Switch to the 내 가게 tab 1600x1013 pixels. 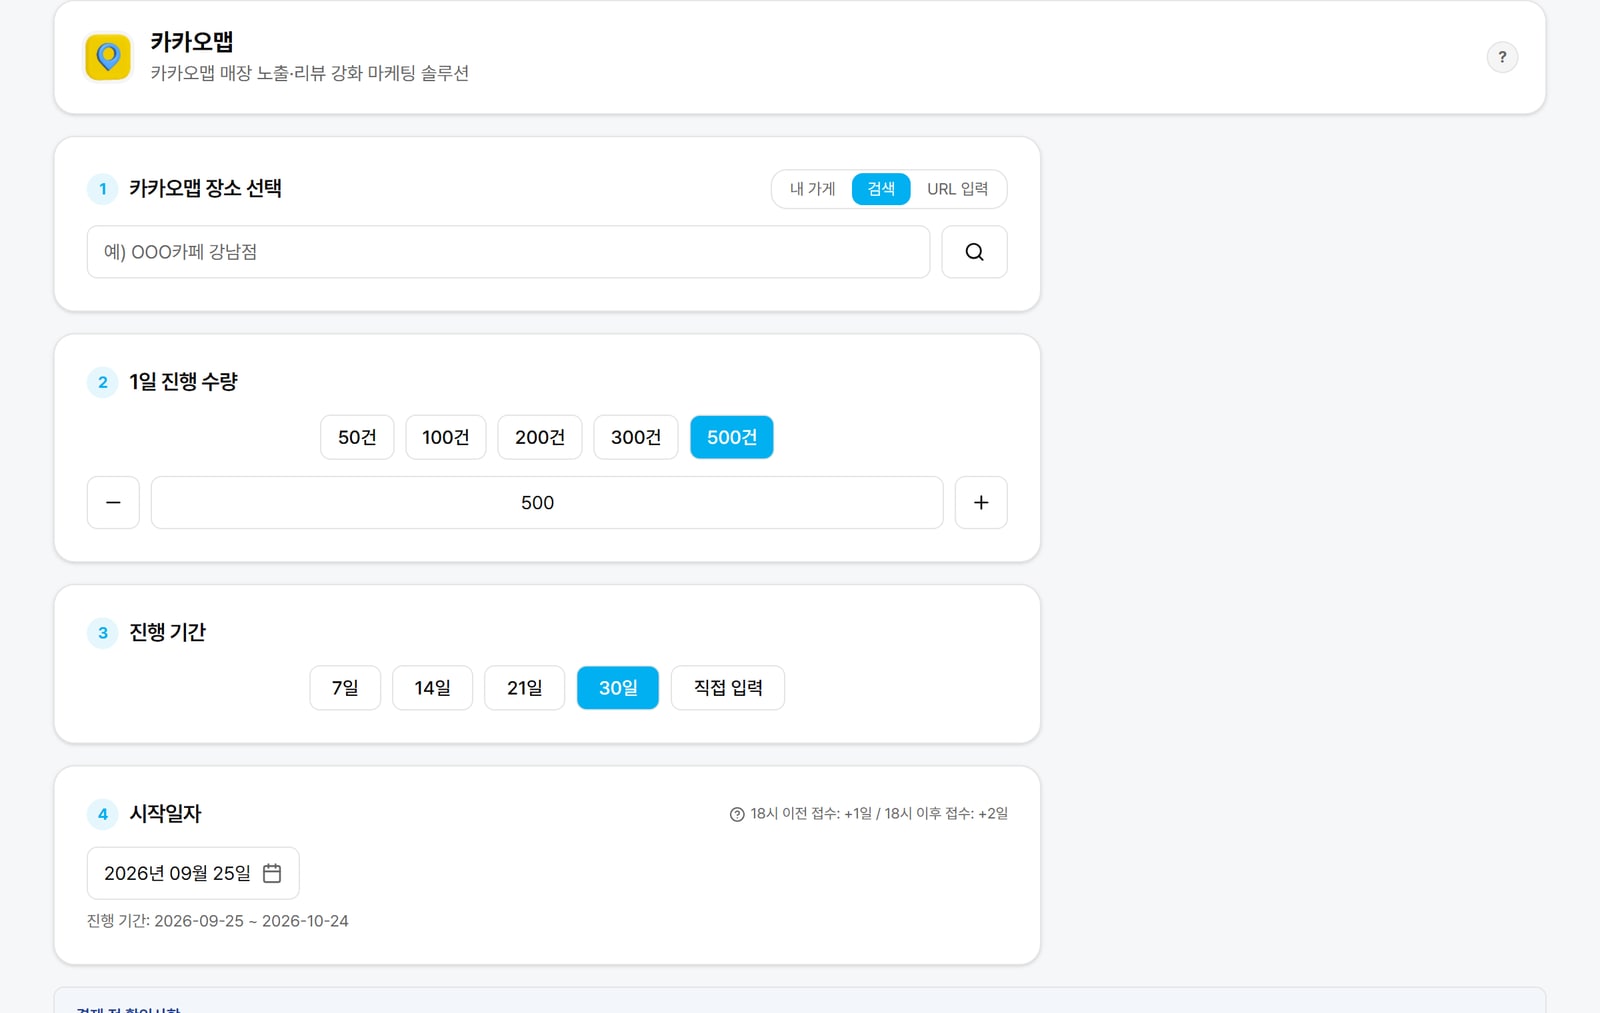click(x=812, y=189)
